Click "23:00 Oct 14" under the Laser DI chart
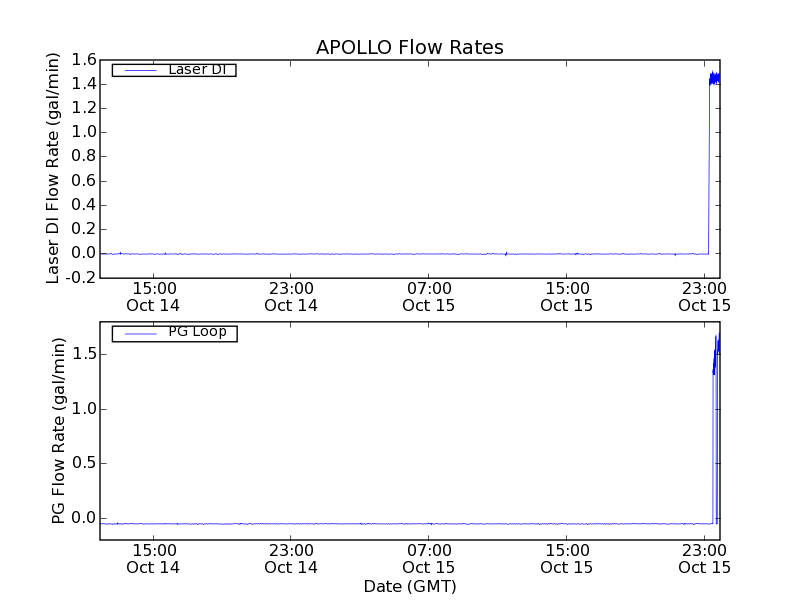The height and width of the screenshot is (600, 800). pos(291,297)
